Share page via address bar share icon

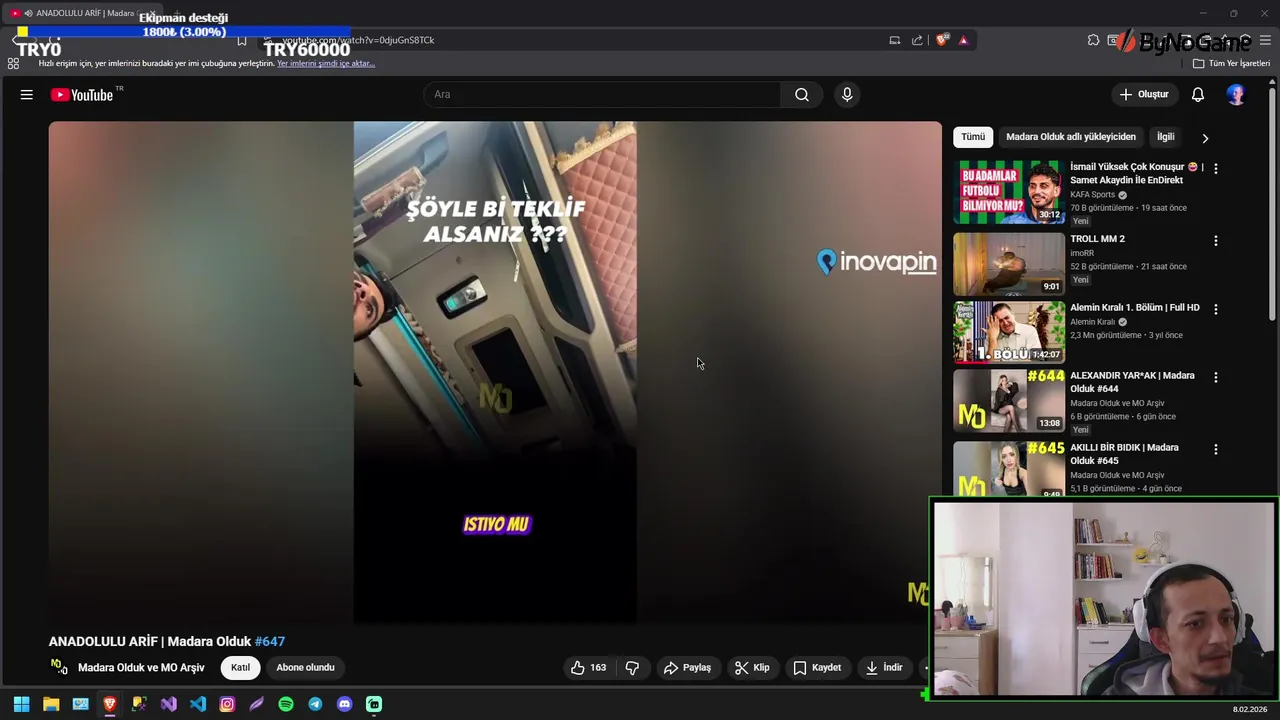pos(917,40)
